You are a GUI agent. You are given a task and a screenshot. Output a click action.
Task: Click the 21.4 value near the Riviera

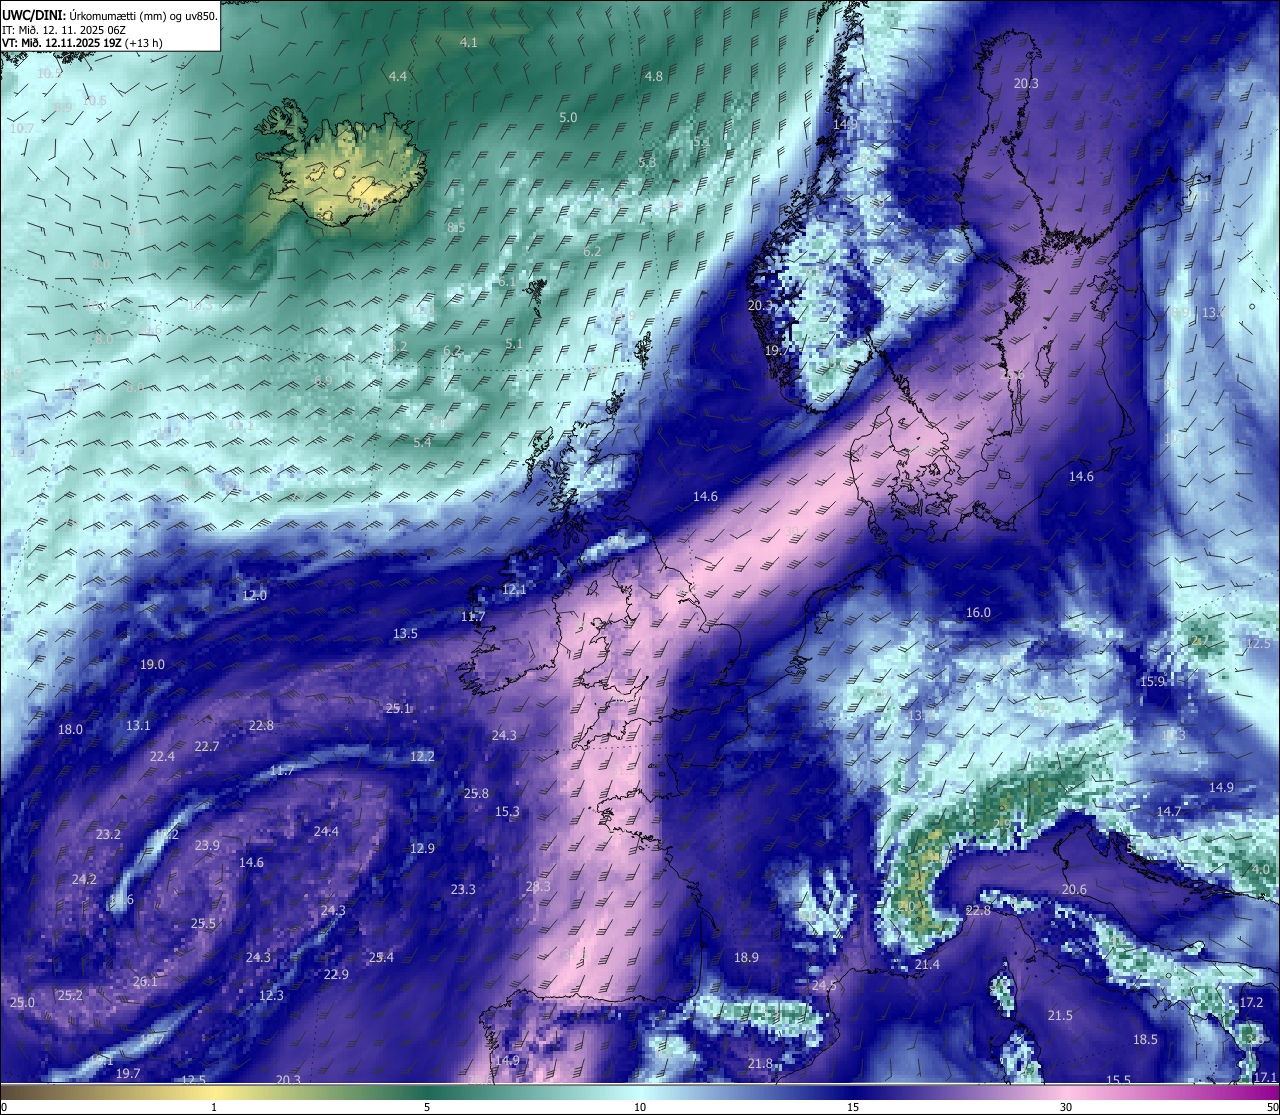click(x=927, y=964)
